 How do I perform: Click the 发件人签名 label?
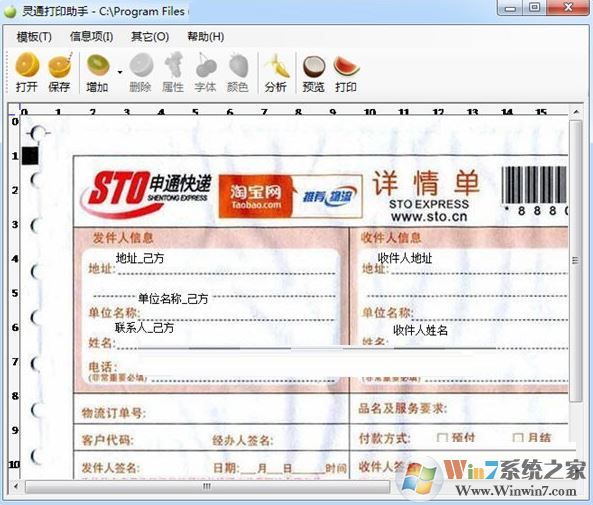point(110,468)
